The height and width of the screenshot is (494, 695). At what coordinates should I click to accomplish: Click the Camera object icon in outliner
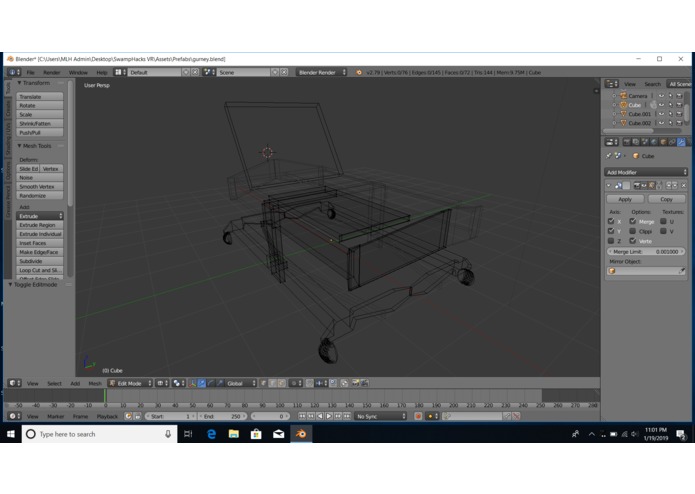[623, 96]
